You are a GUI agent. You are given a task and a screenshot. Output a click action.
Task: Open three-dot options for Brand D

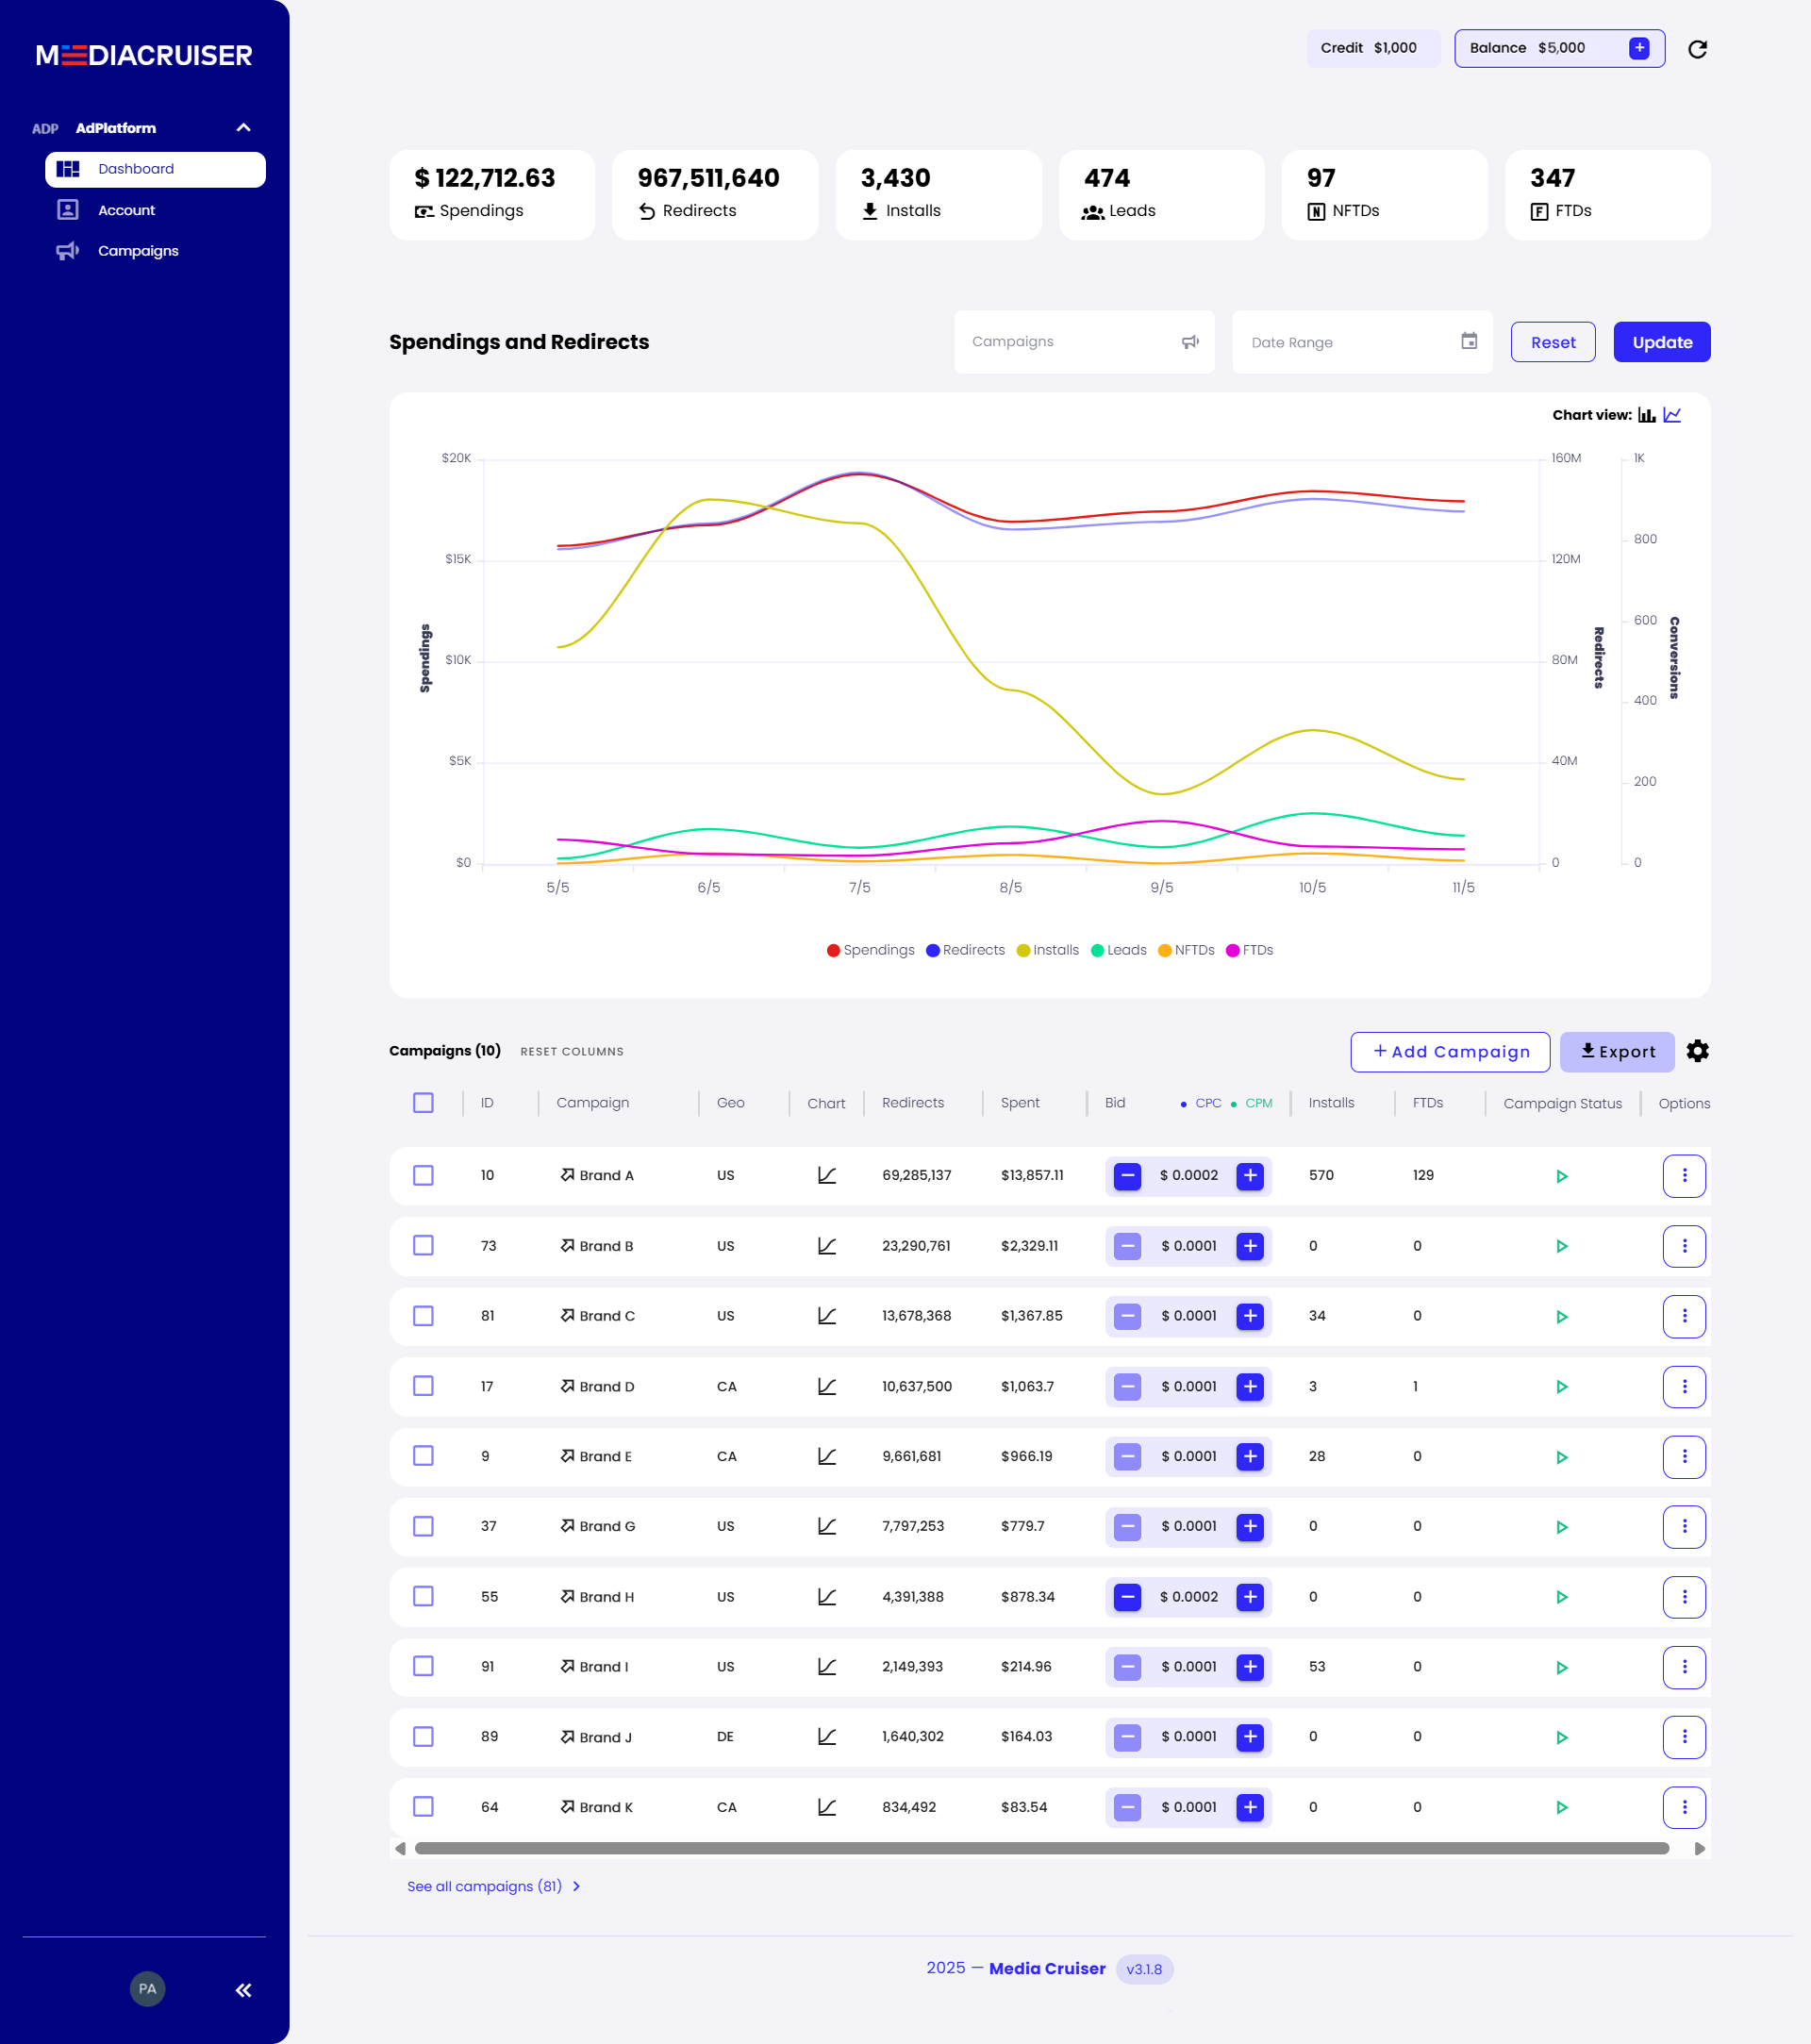click(1684, 1387)
